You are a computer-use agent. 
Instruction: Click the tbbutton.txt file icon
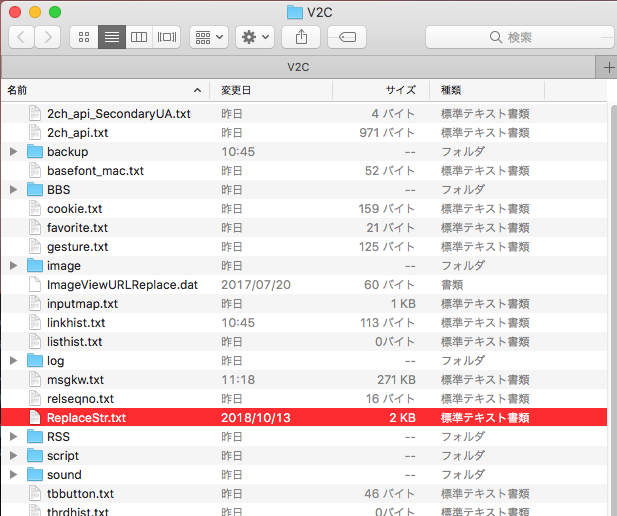pos(35,493)
